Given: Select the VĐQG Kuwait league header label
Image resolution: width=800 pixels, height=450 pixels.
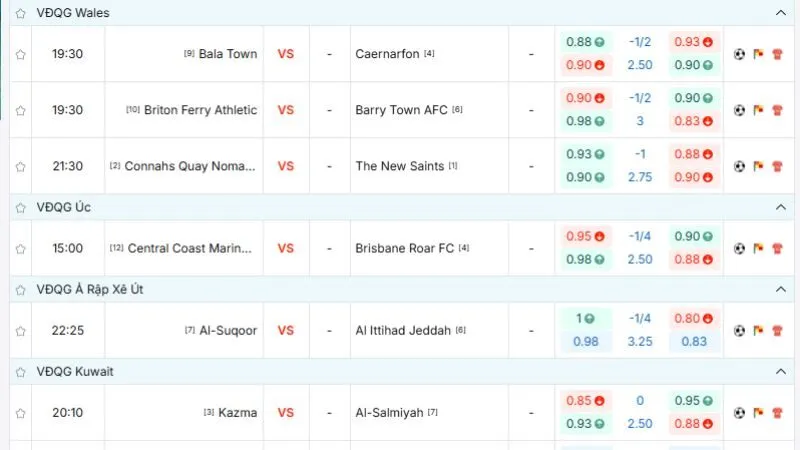Looking at the screenshot, I should 75,371.
